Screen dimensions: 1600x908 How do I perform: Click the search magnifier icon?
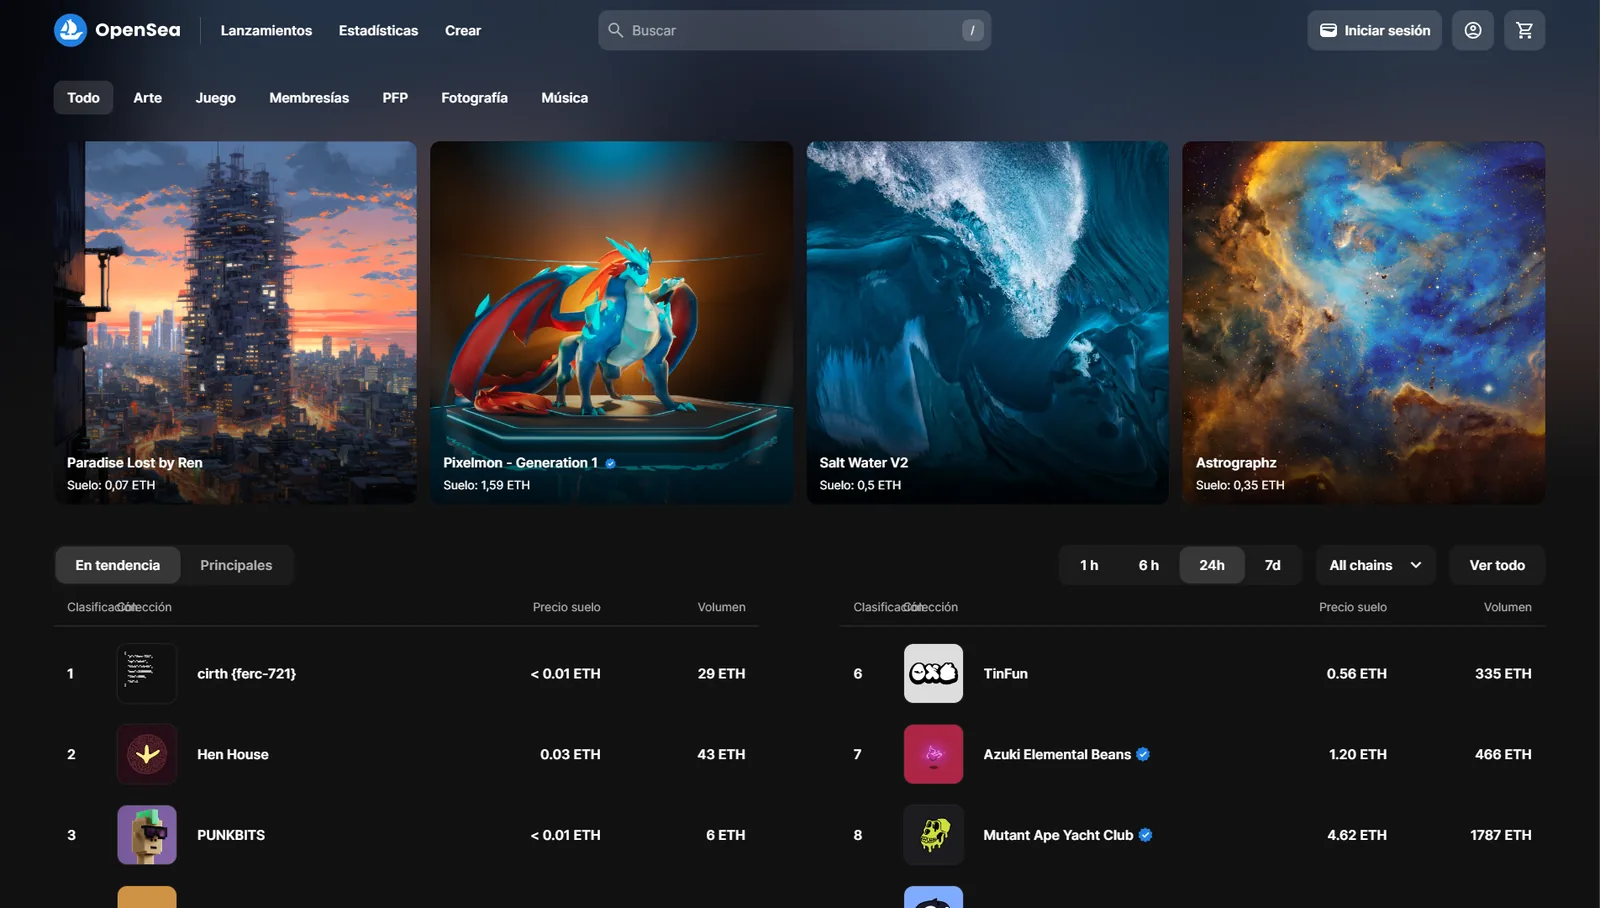coord(616,30)
